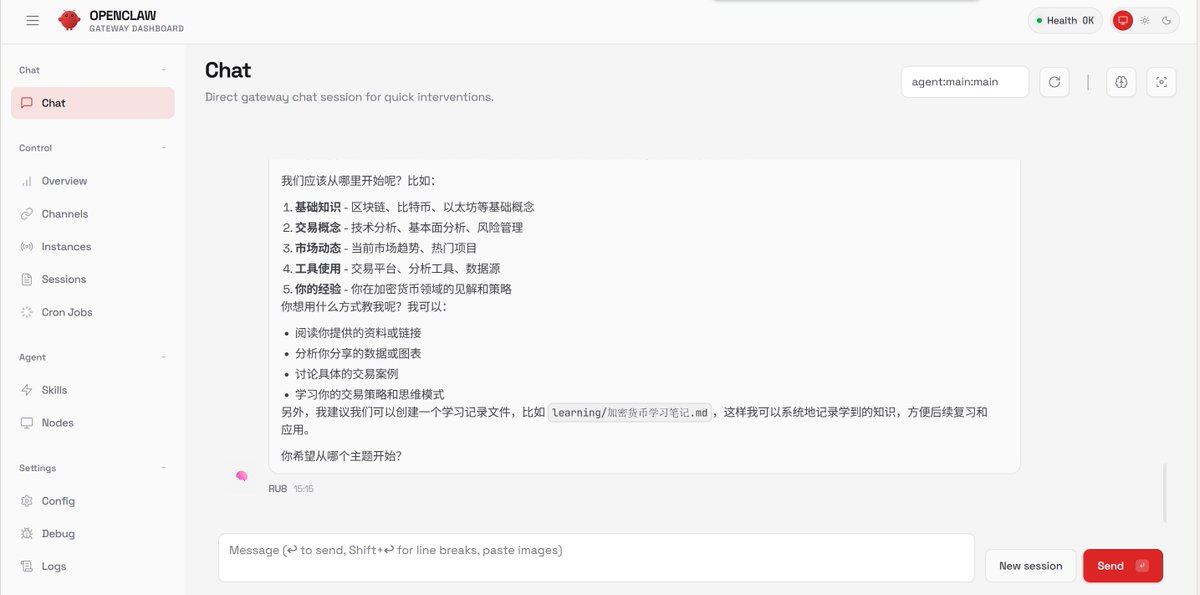1200x595 pixels.
Task: Click the pink assistant avatar icon
Action: pos(241,477)
